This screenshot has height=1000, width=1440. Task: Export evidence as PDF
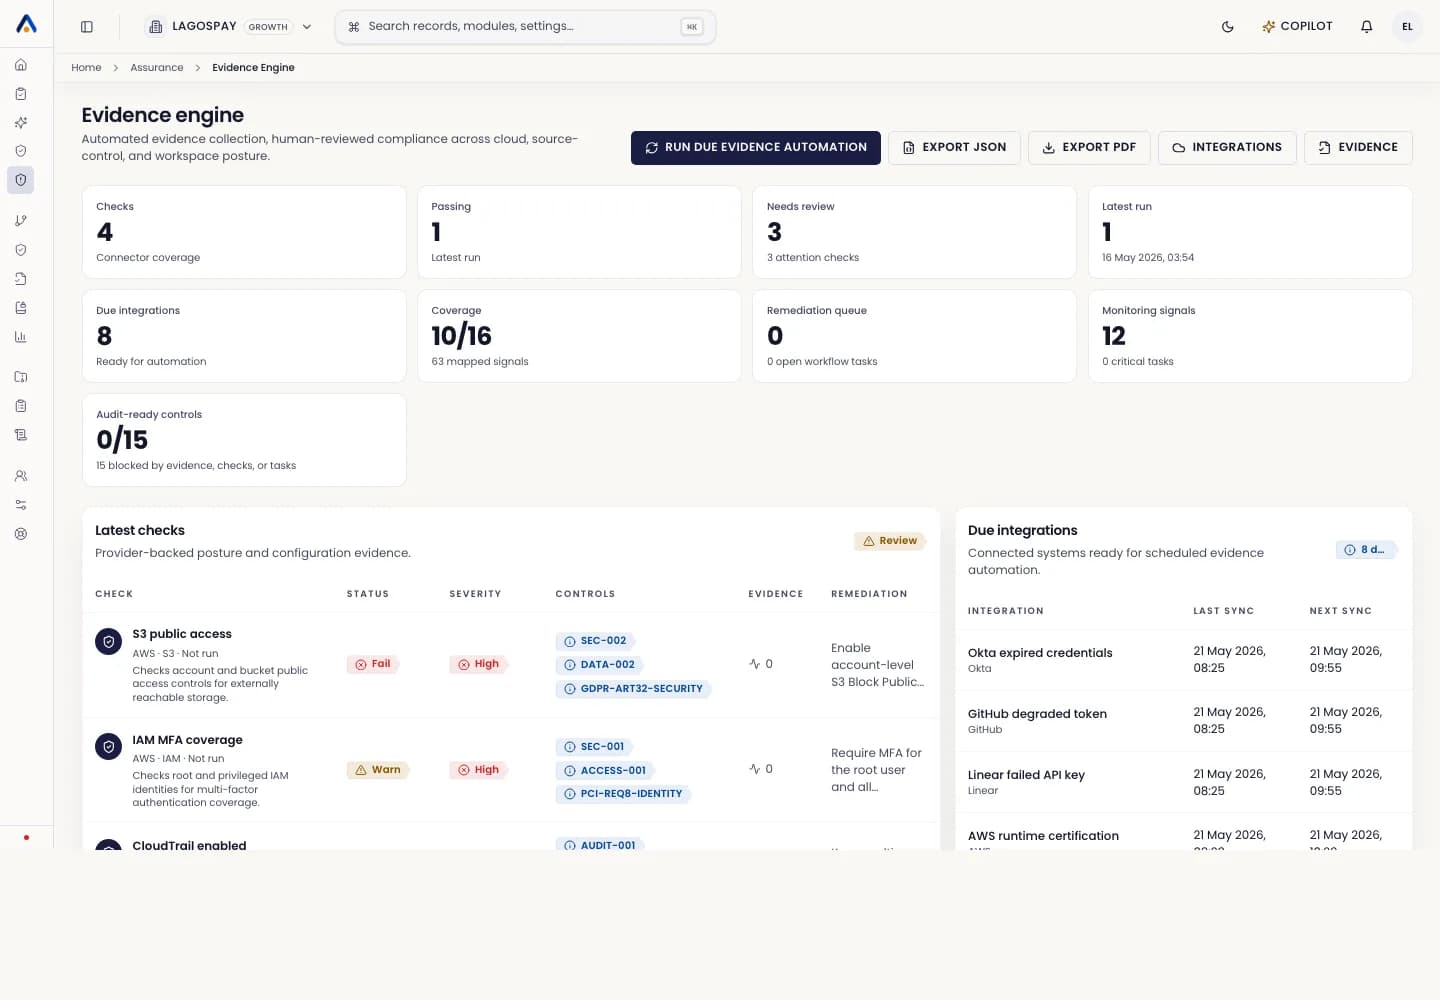tap(1089, 148)
